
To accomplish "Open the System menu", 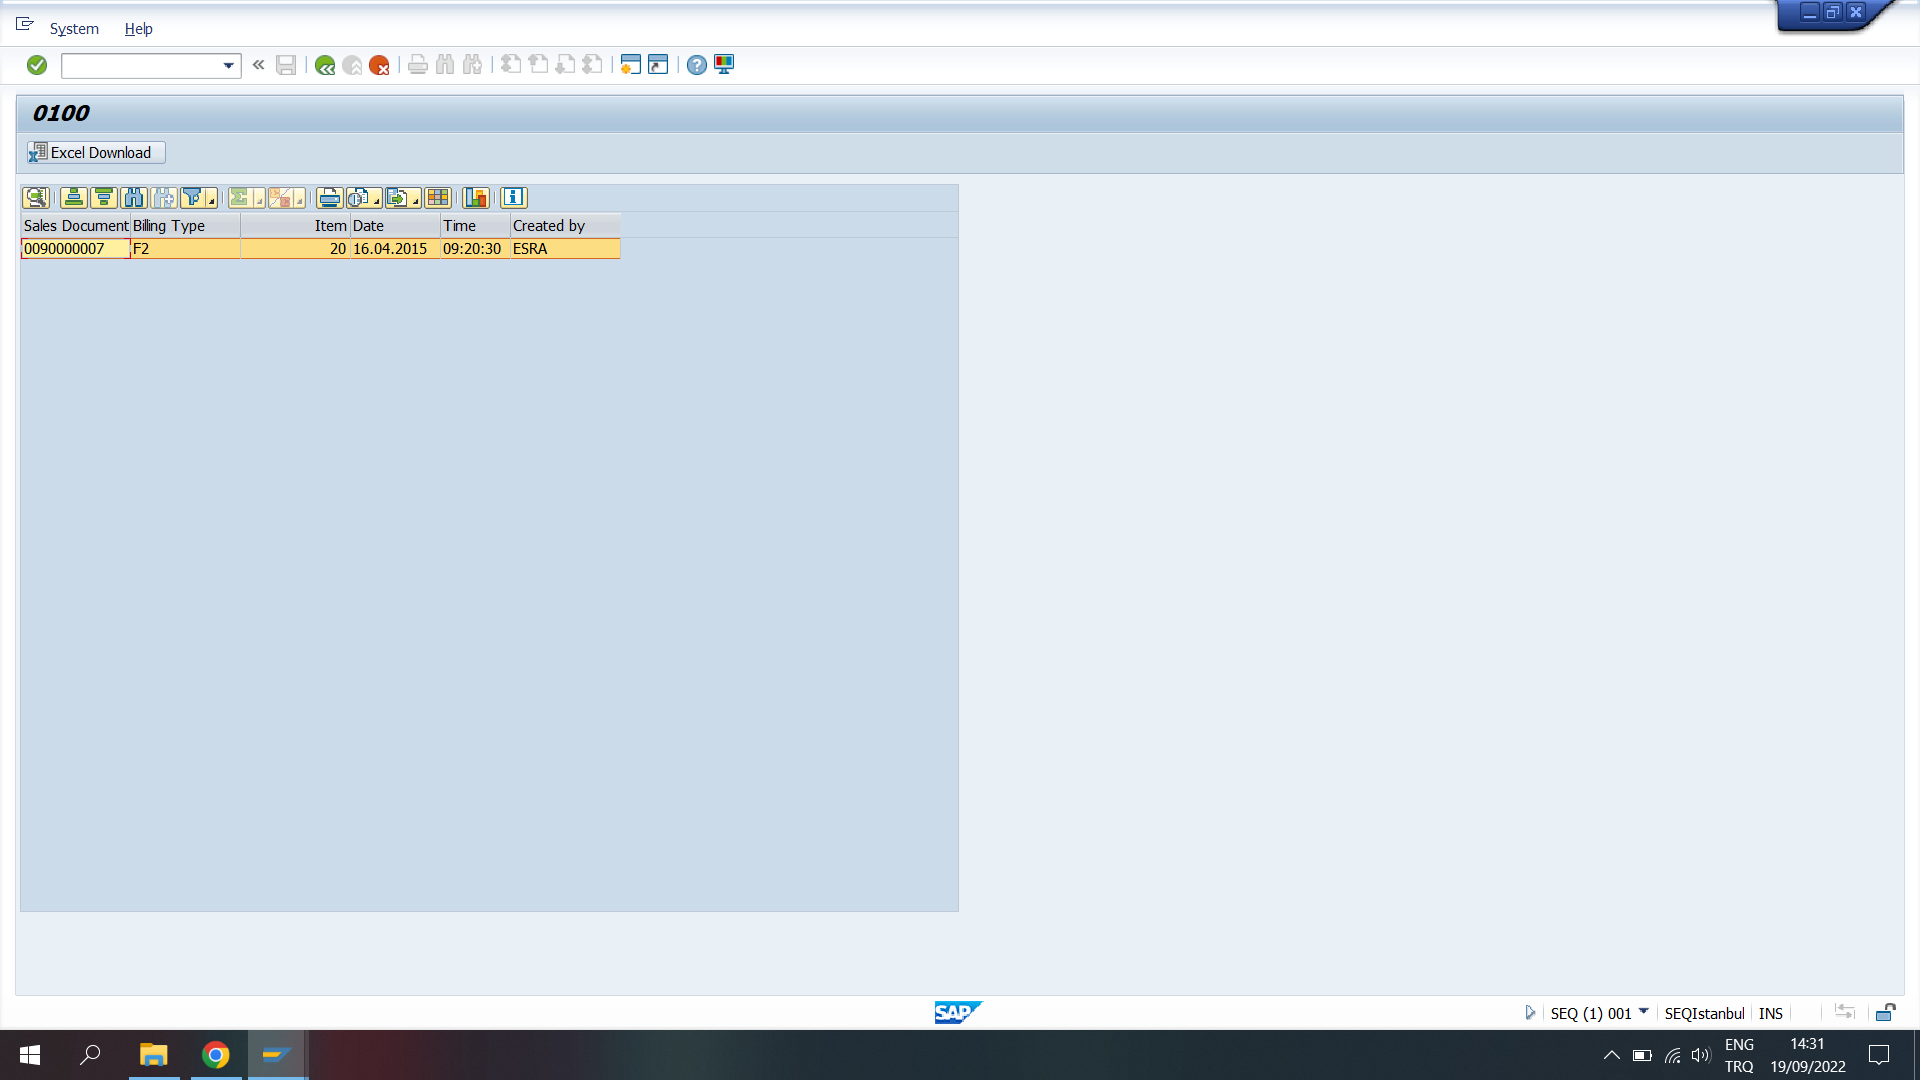I will (x=74, y=29).
